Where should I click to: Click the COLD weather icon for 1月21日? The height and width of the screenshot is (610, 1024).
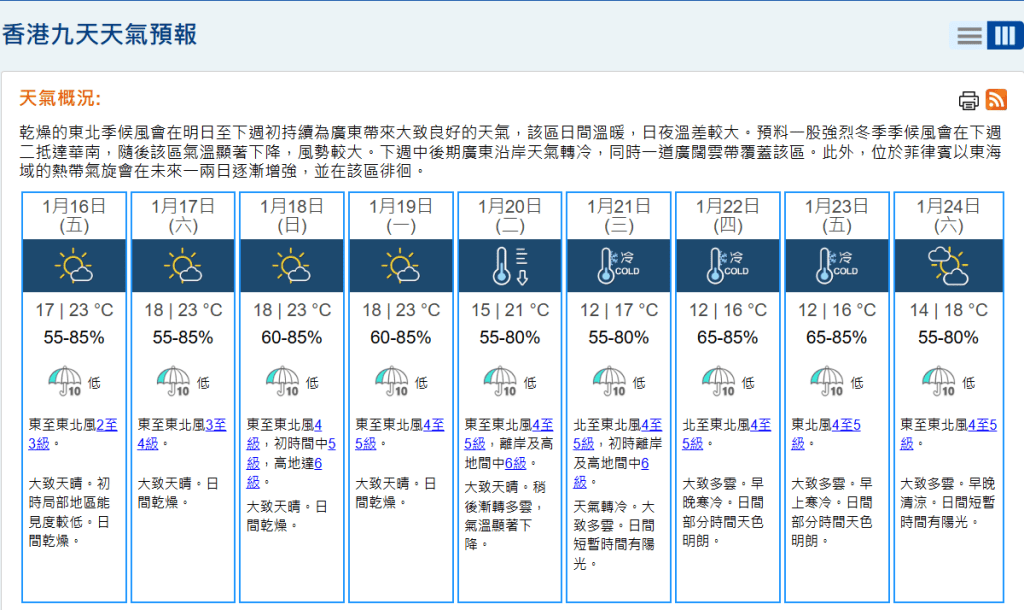[x=618, y=266]
